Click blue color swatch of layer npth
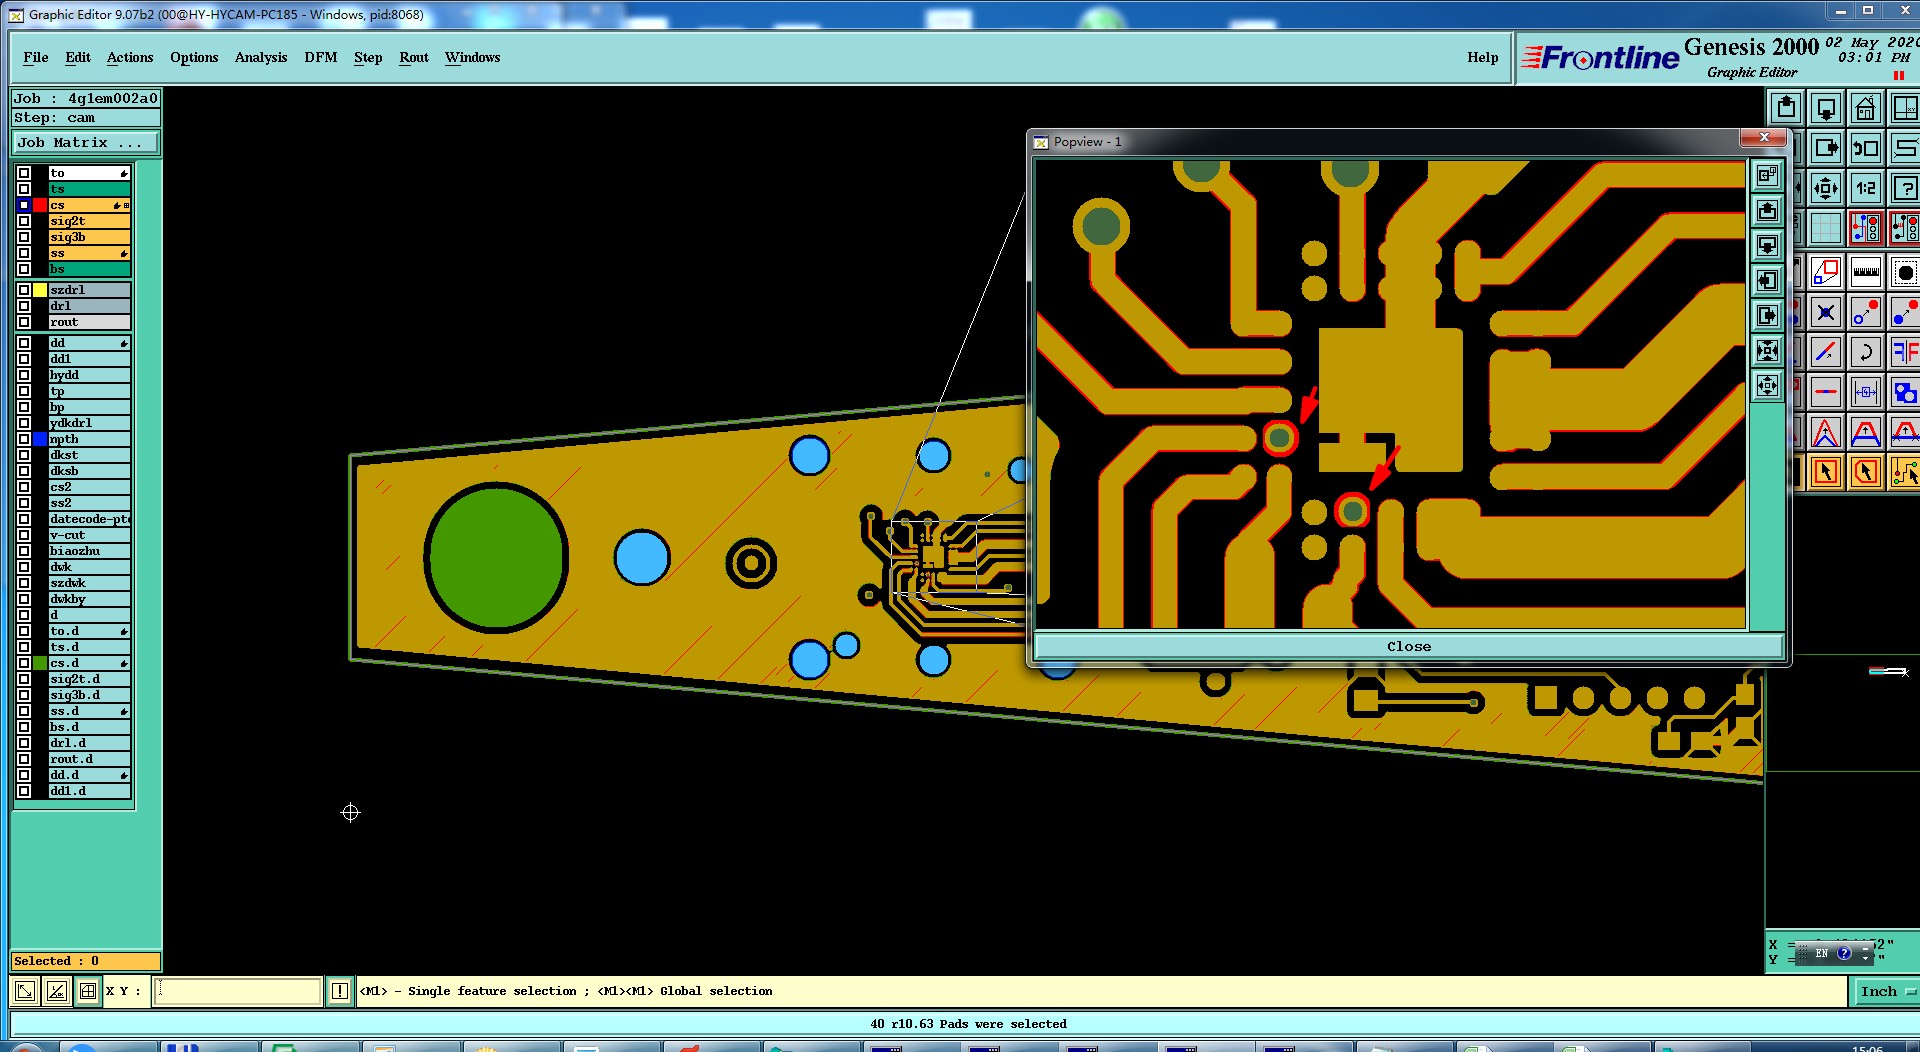Screen dimensions: 1920x1052 (x=40, y=439)
